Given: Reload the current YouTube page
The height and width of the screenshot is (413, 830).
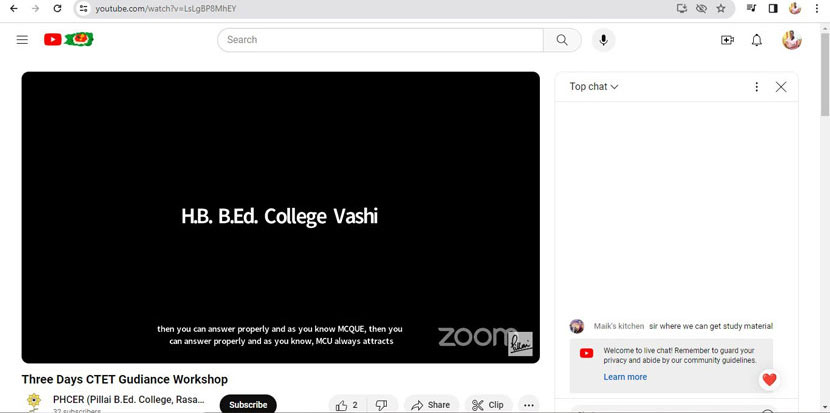Looking at the screenshot, I should pyautogui.click(x=57, y=8).
